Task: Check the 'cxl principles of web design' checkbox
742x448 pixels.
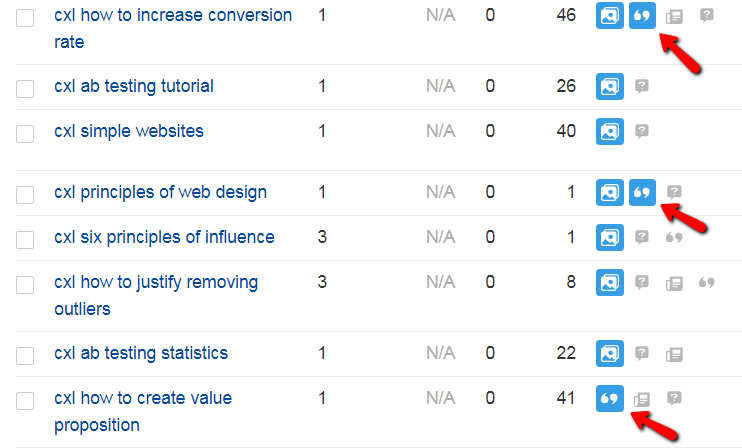Action: click(x=25, y=194)
